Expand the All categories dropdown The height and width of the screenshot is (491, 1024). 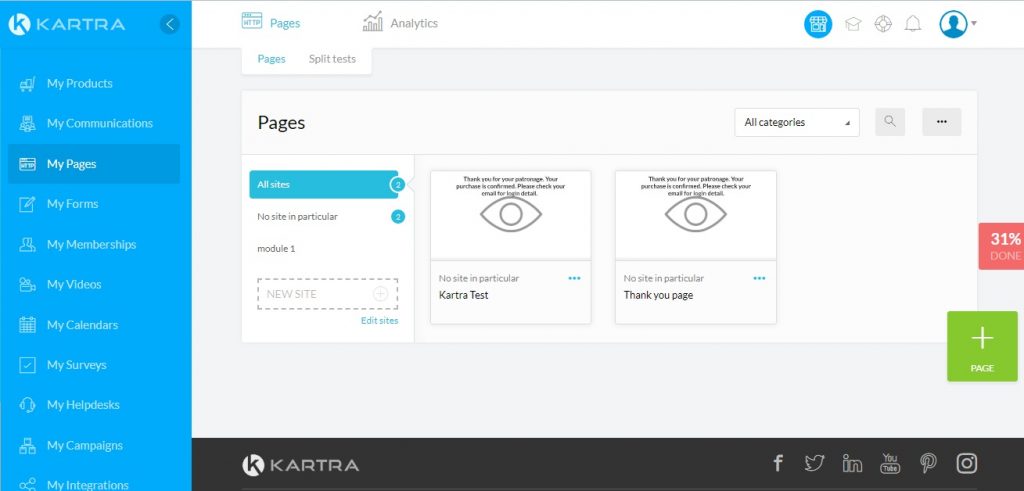click(796, 122)
